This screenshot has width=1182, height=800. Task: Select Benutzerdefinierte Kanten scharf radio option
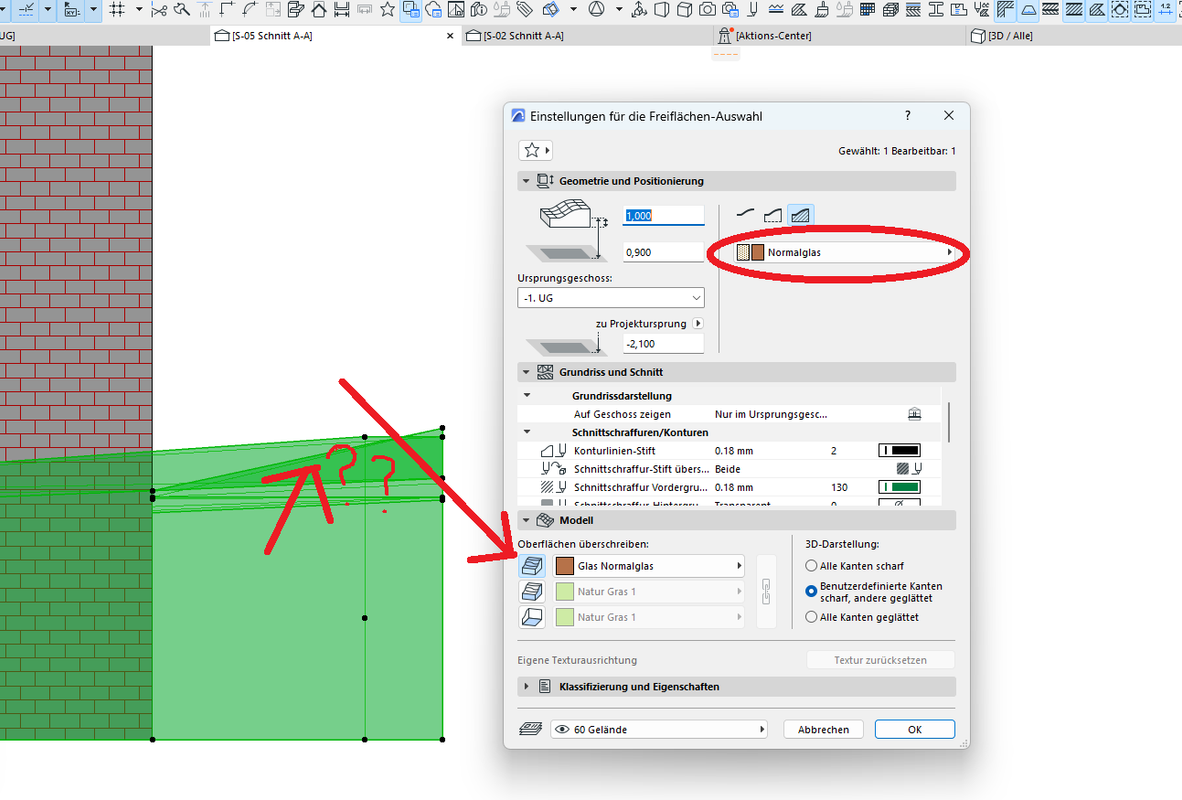point(811,591)
